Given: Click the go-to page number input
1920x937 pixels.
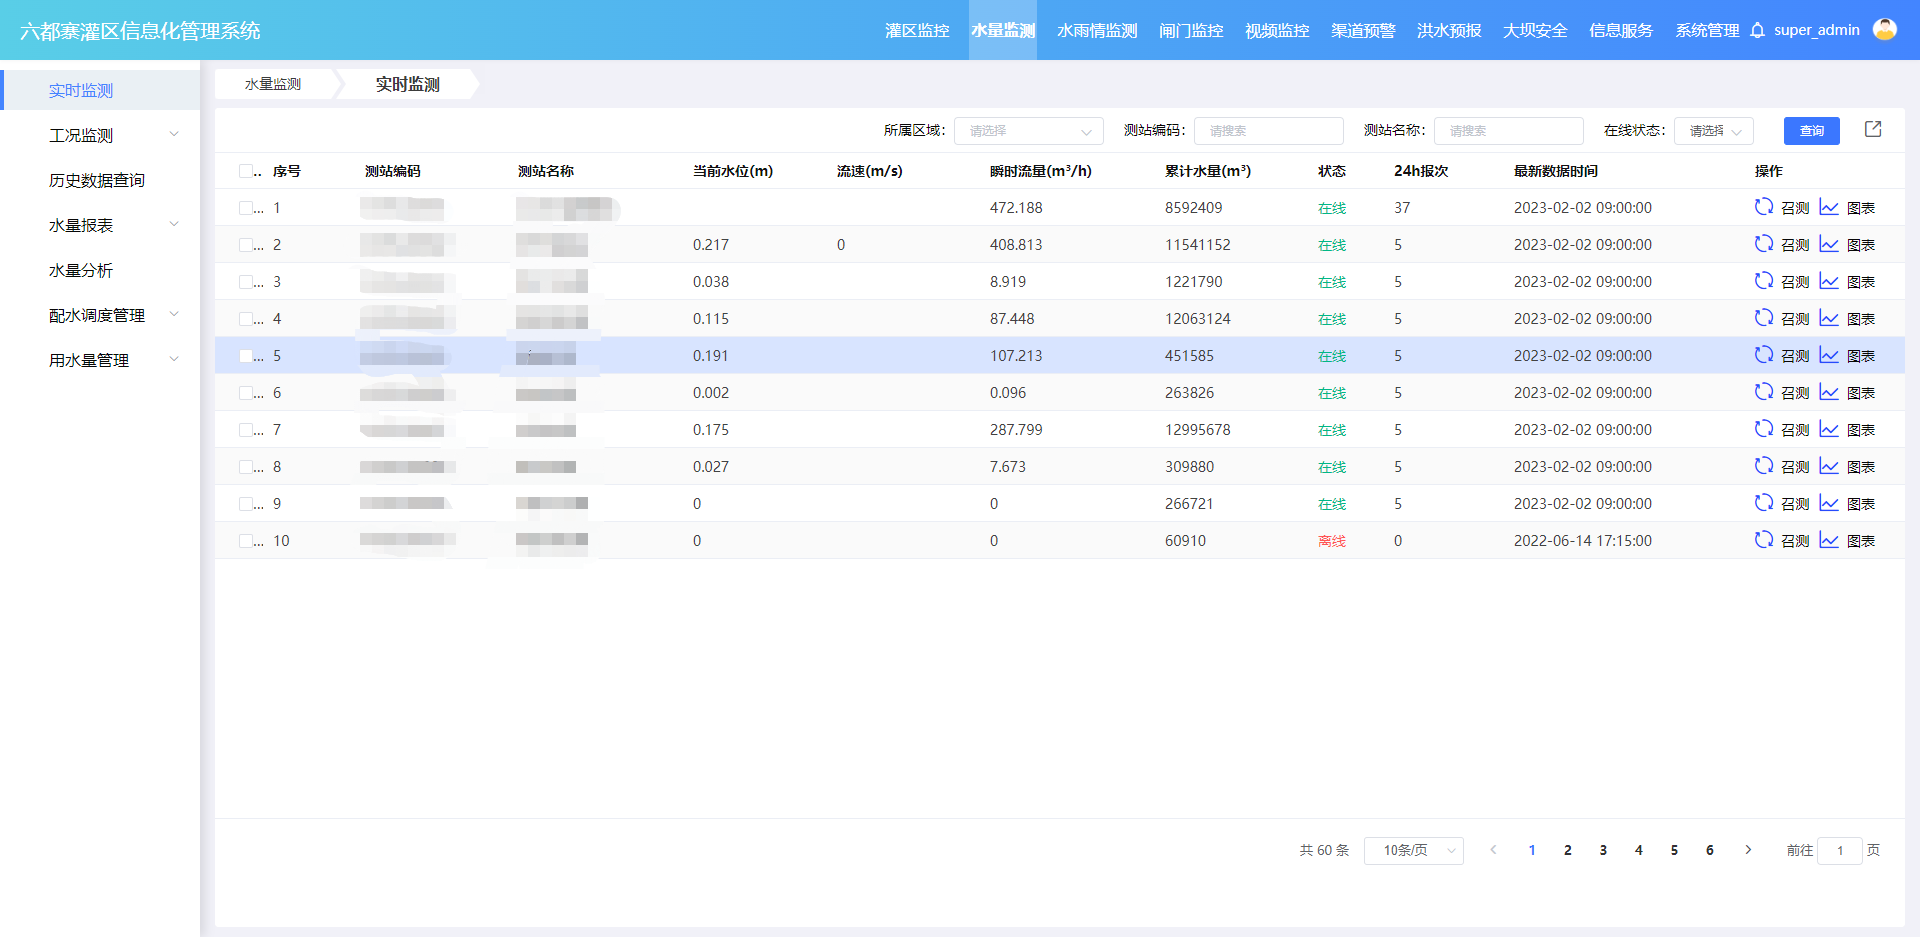Looking at the screenshot, I should 1839,850.
